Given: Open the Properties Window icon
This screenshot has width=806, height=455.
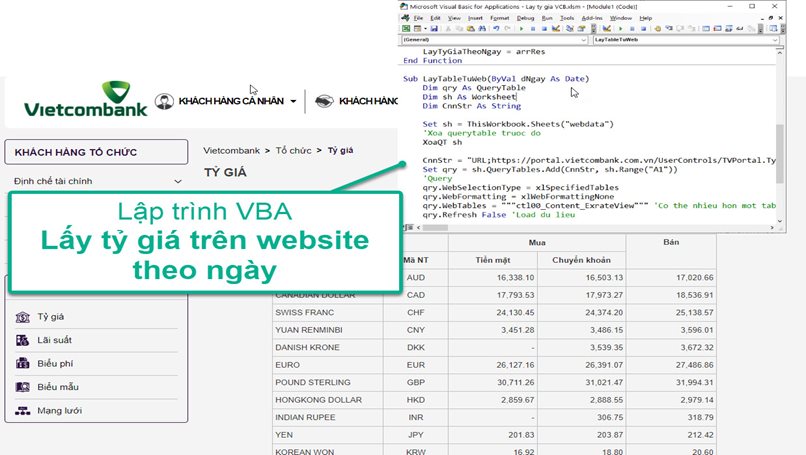Looking at the screenshot, I should click(x=581, y=28).
